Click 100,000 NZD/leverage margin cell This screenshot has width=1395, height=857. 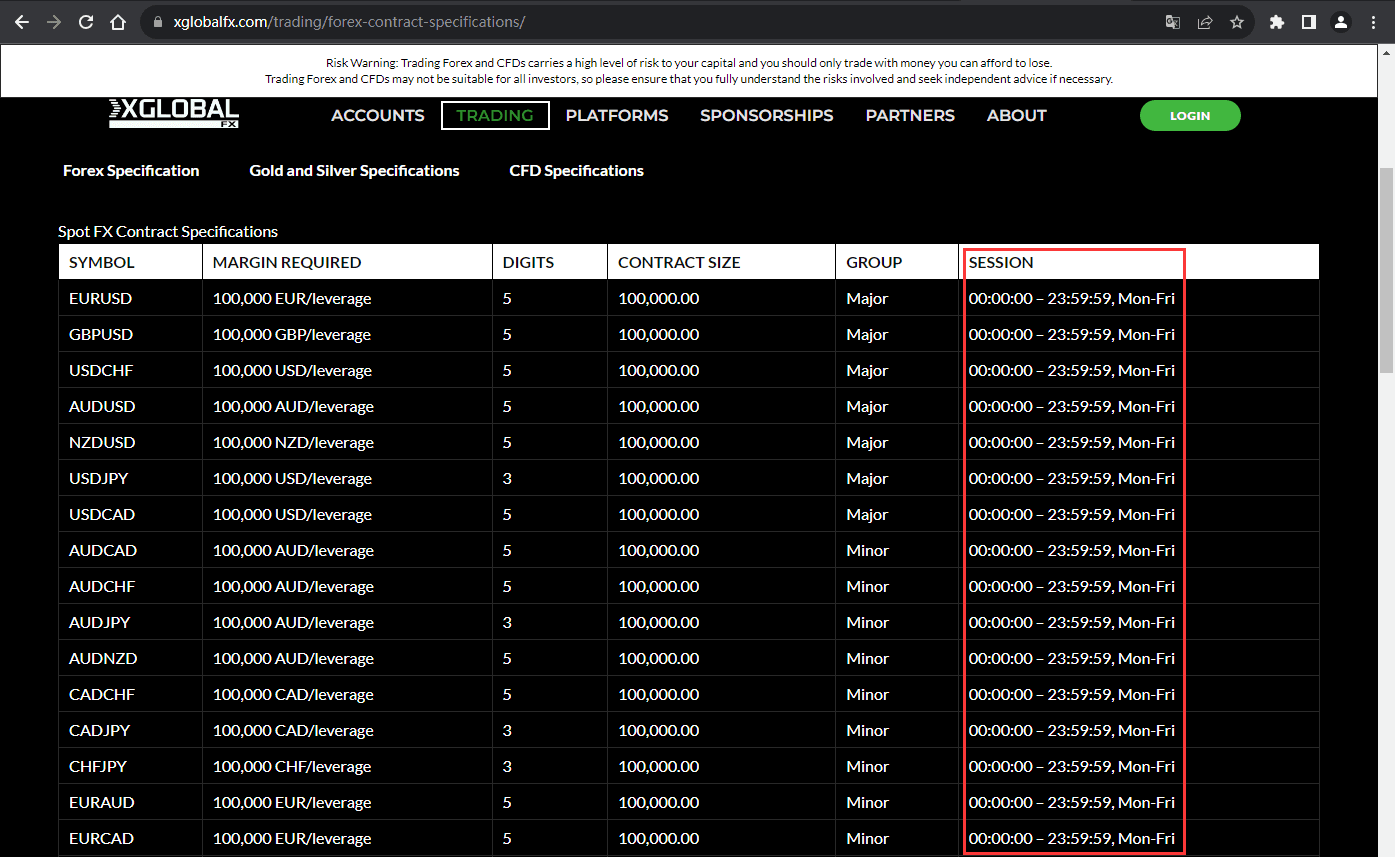tap(347, 442)
